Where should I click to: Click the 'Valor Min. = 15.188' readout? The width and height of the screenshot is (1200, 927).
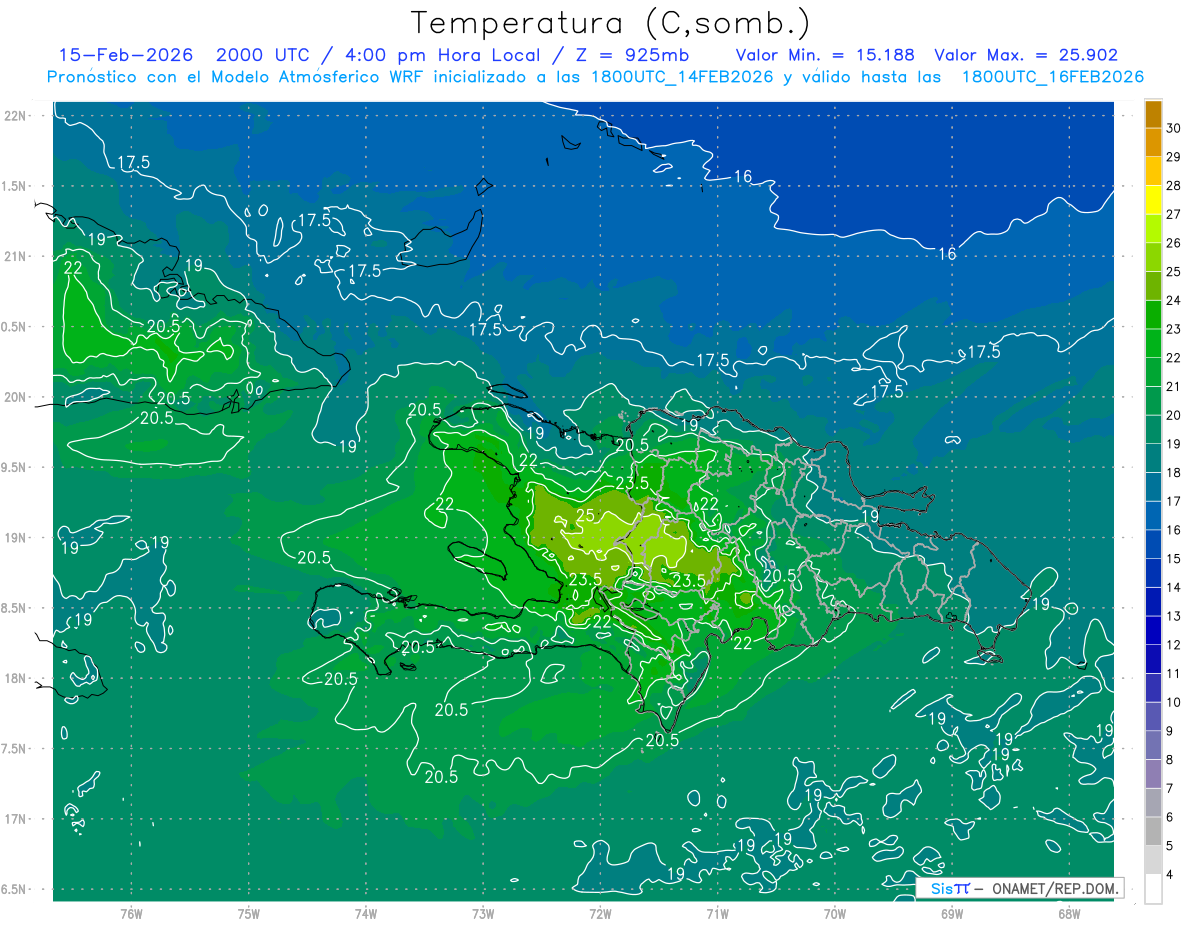click(x=824, y=55)
